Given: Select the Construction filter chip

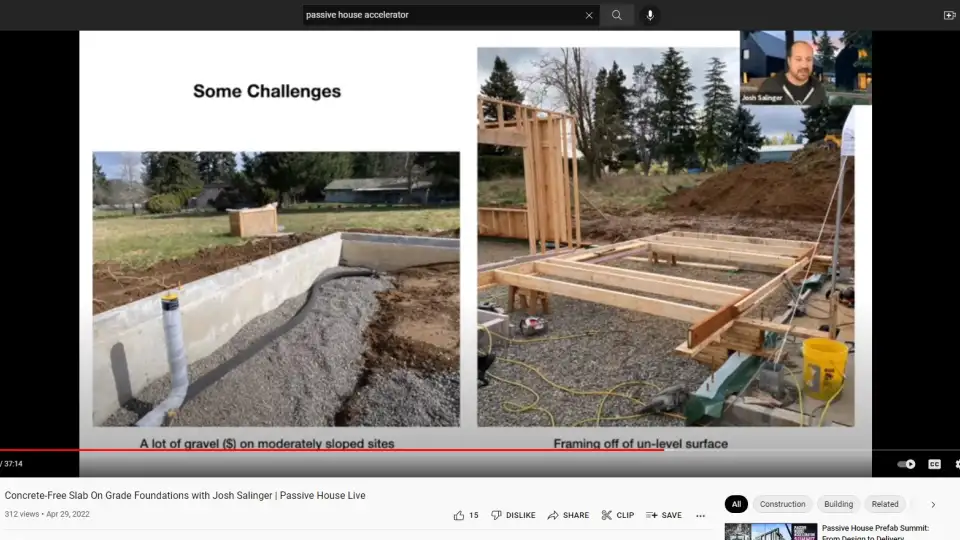Looking at the screenshot, I should 782,505.
